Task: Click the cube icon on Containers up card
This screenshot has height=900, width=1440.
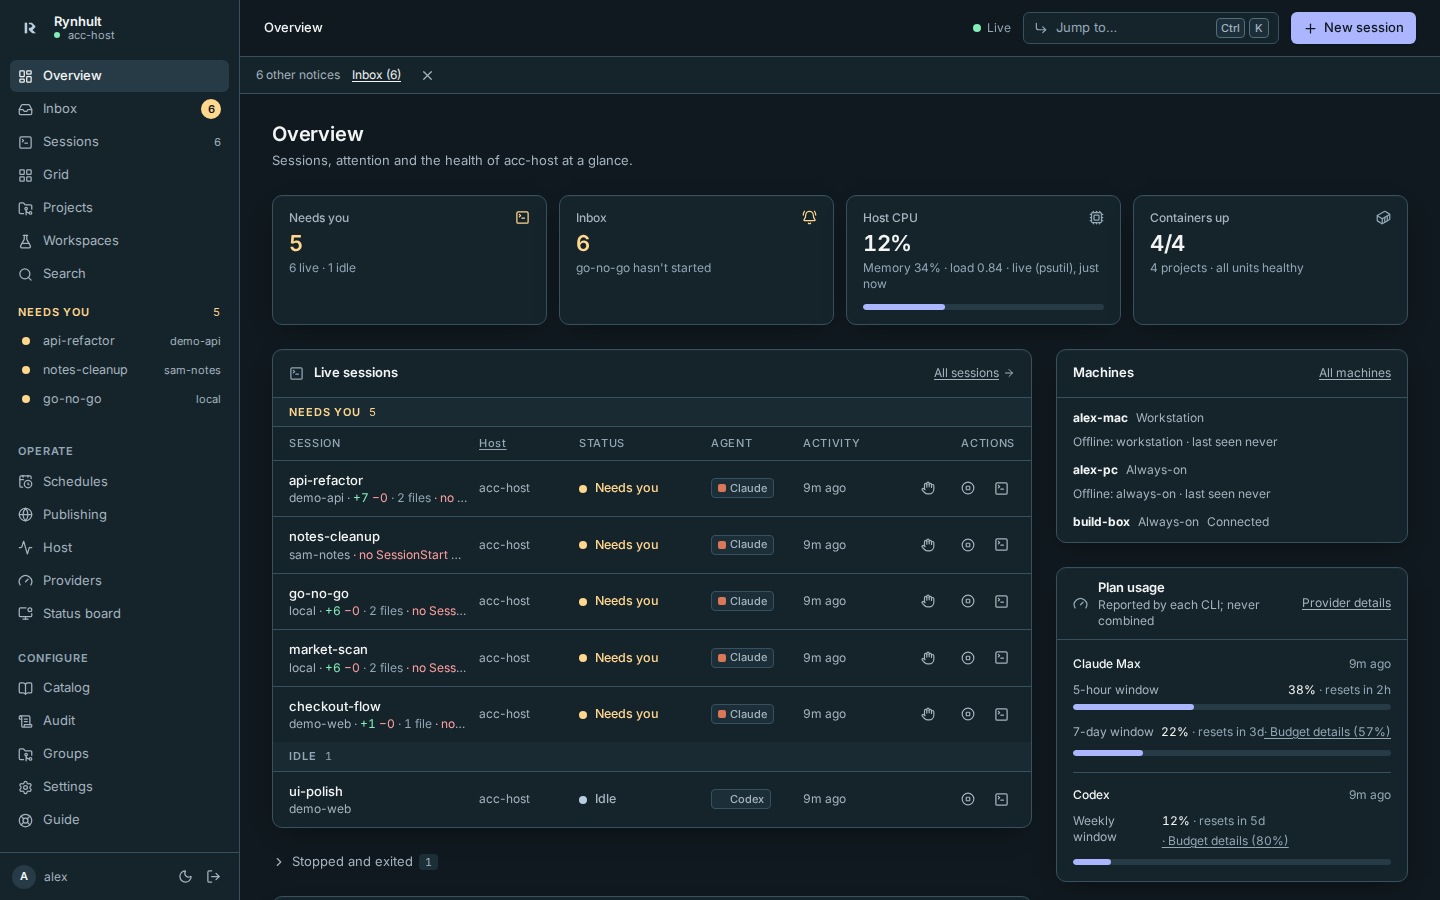Action: (1384, 217)
